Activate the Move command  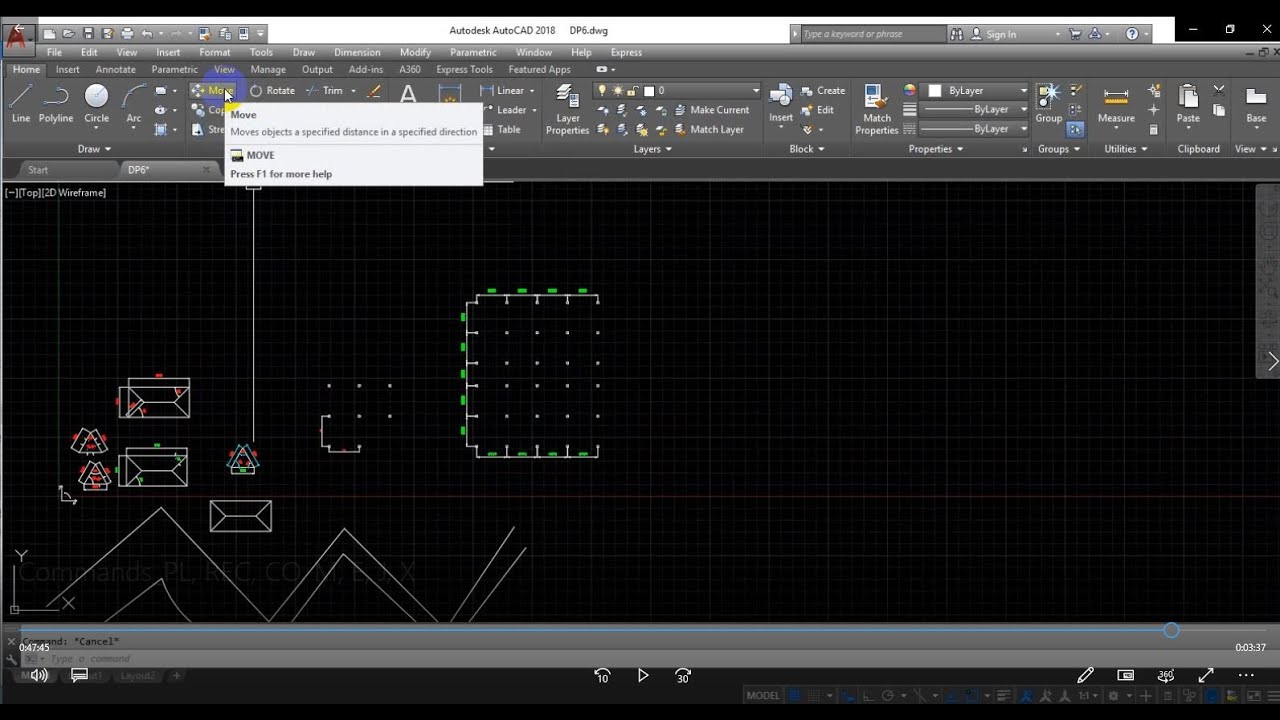pos(211,90)
